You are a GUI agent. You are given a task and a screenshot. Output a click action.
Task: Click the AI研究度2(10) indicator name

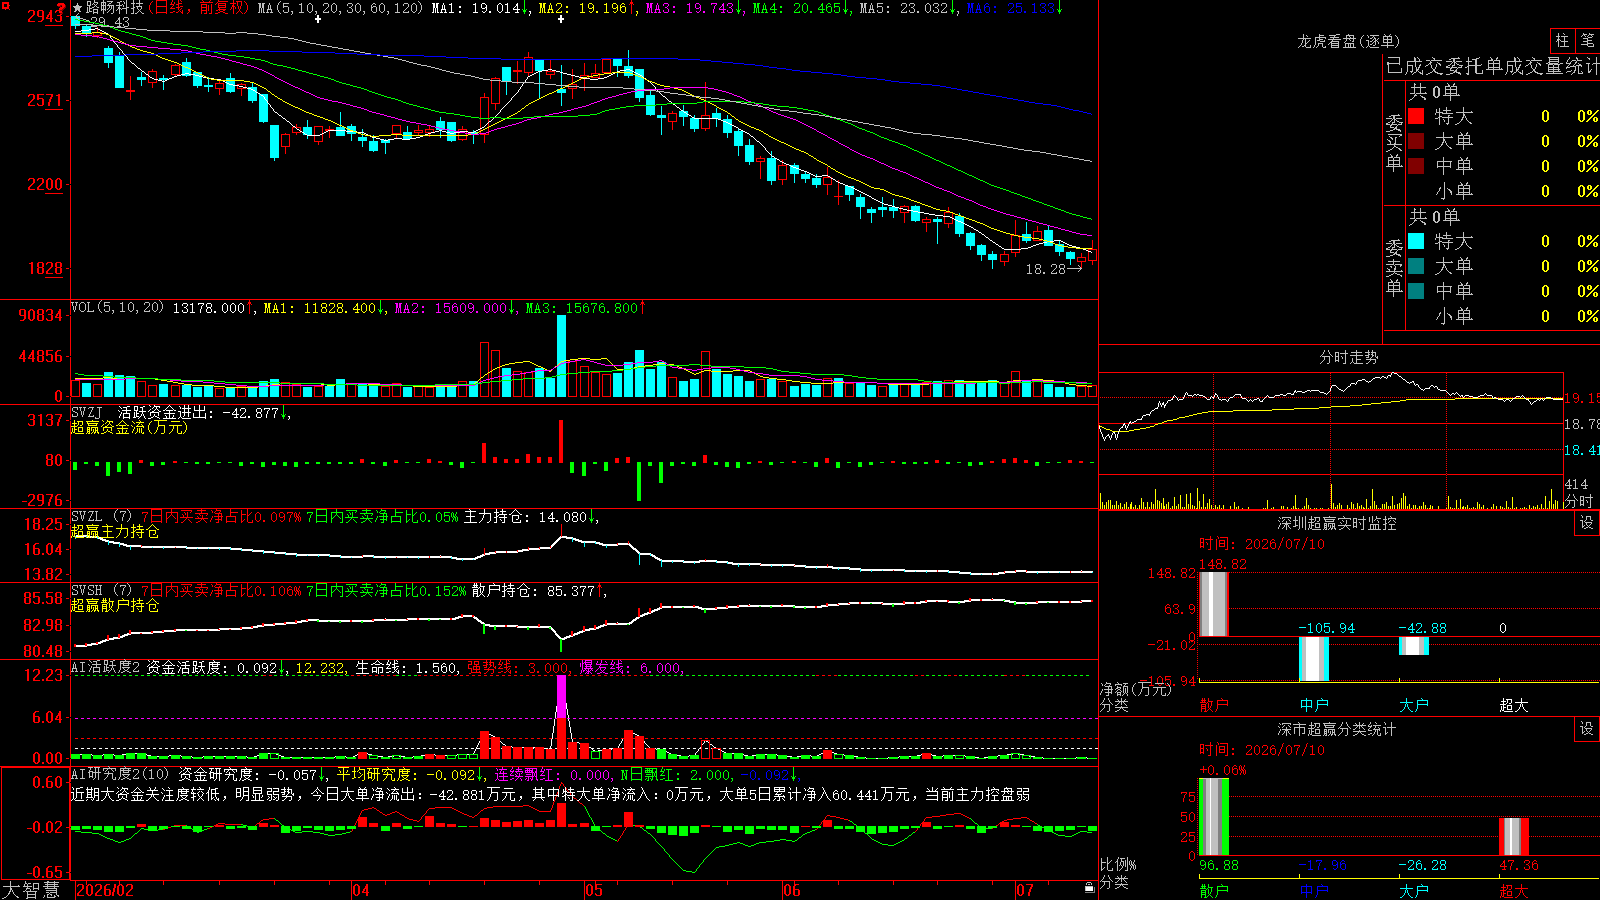(121, 774)
